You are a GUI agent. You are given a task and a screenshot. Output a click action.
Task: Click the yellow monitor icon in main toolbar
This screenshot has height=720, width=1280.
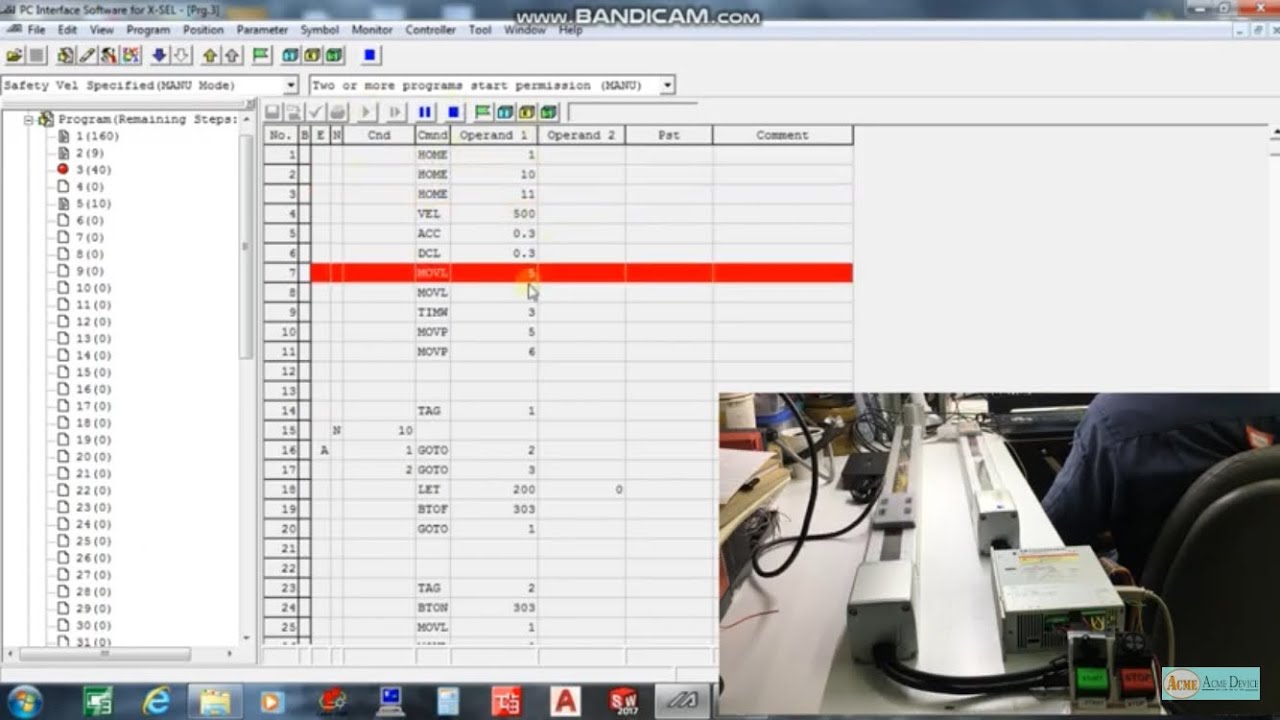[x=313, y=56]
